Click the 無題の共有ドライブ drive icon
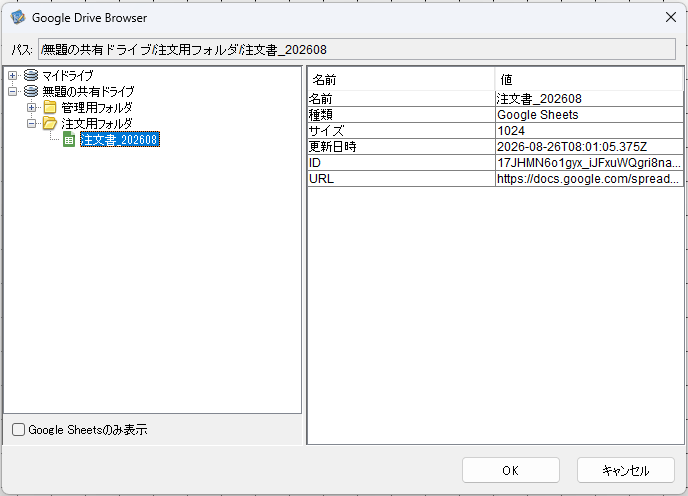Screen dimensions: 688x496 31,91
